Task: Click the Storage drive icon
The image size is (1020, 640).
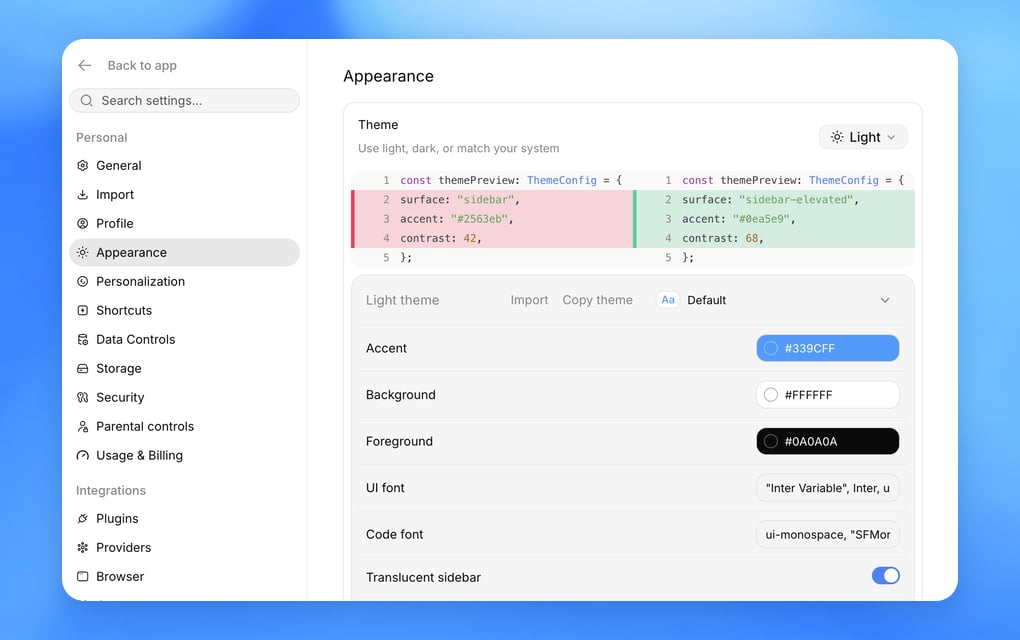Action: click(x=83, y=368)
